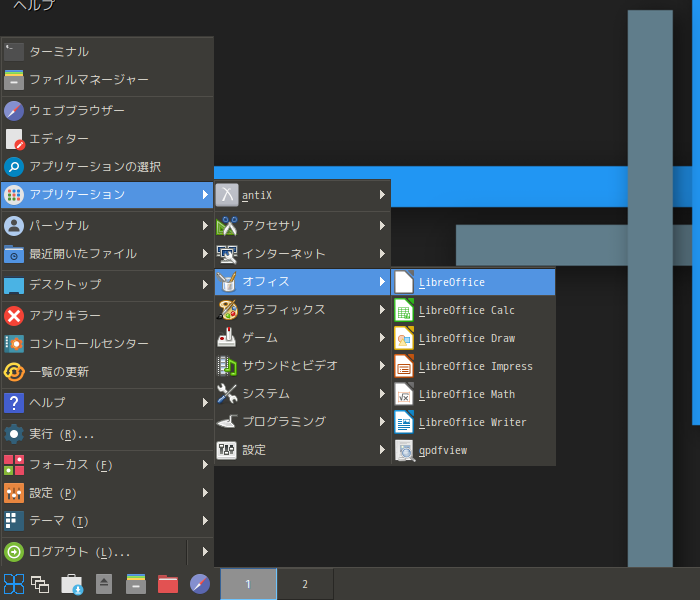Screen dimensions: 700x600
Task: Open エディター from the menu
Action: point(107,139)
